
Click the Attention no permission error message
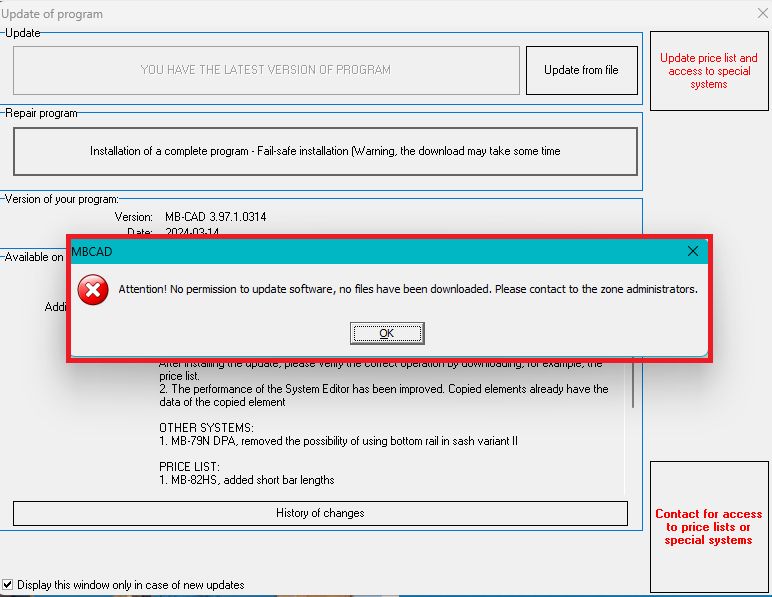[407, 289]
